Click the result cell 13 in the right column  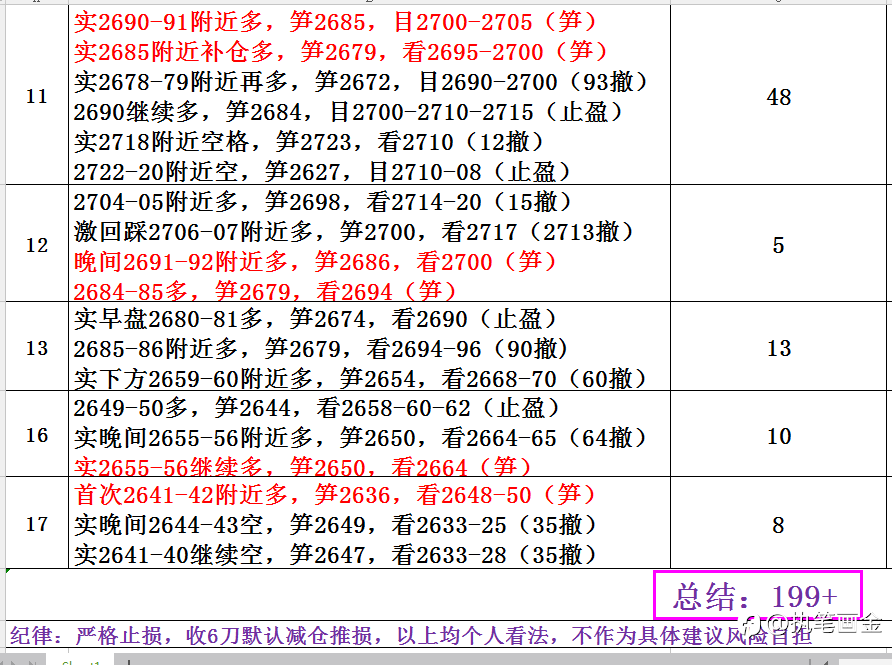click(778, 347)
